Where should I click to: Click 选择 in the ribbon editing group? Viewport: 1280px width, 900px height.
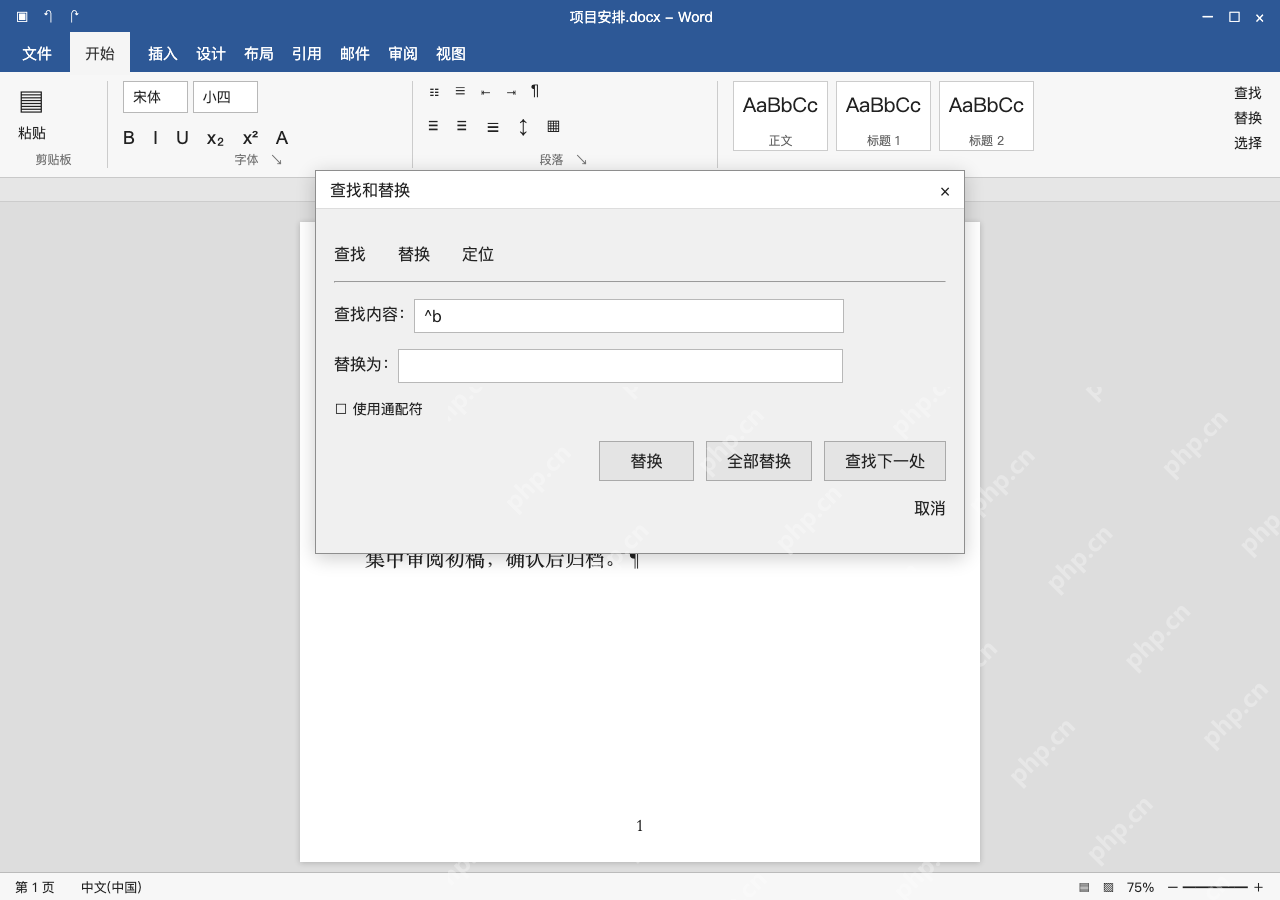1248,143
